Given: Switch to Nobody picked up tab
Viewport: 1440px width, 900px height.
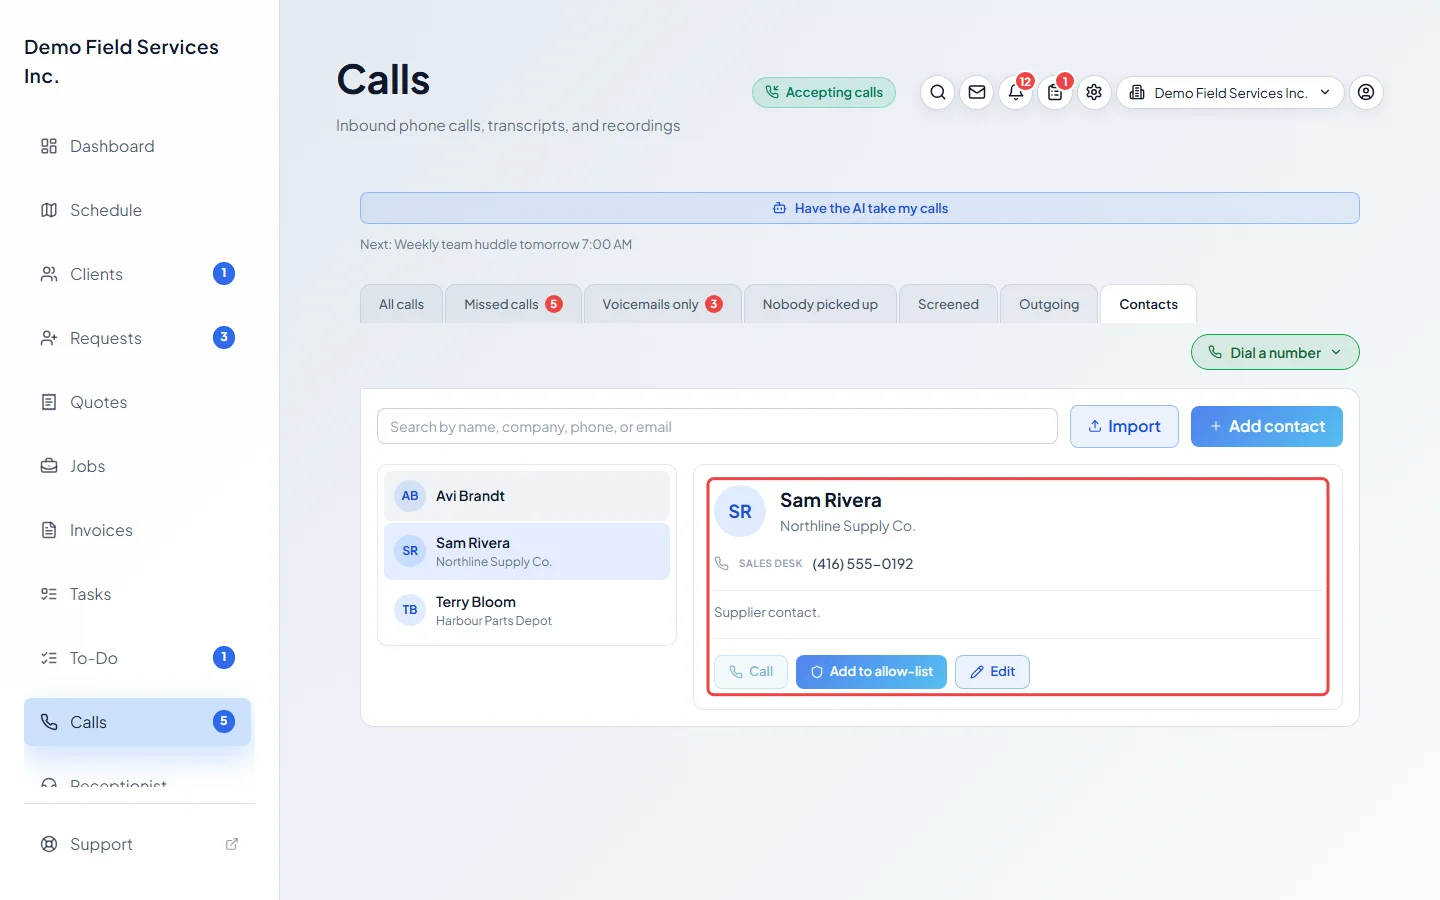Looking at the screenshot, I should [820, 304].
